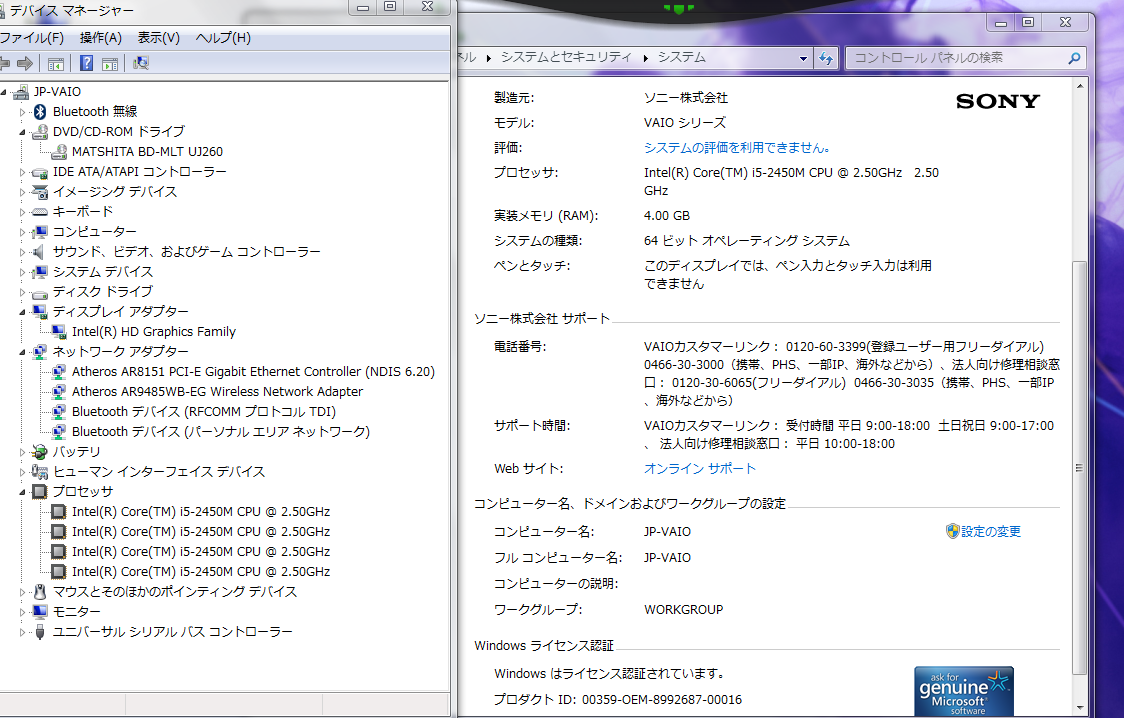Select MATSHITA BD-MLT UJ260 drive
The height and width of the screenshot is (718, 1124).
pos(147,152)
